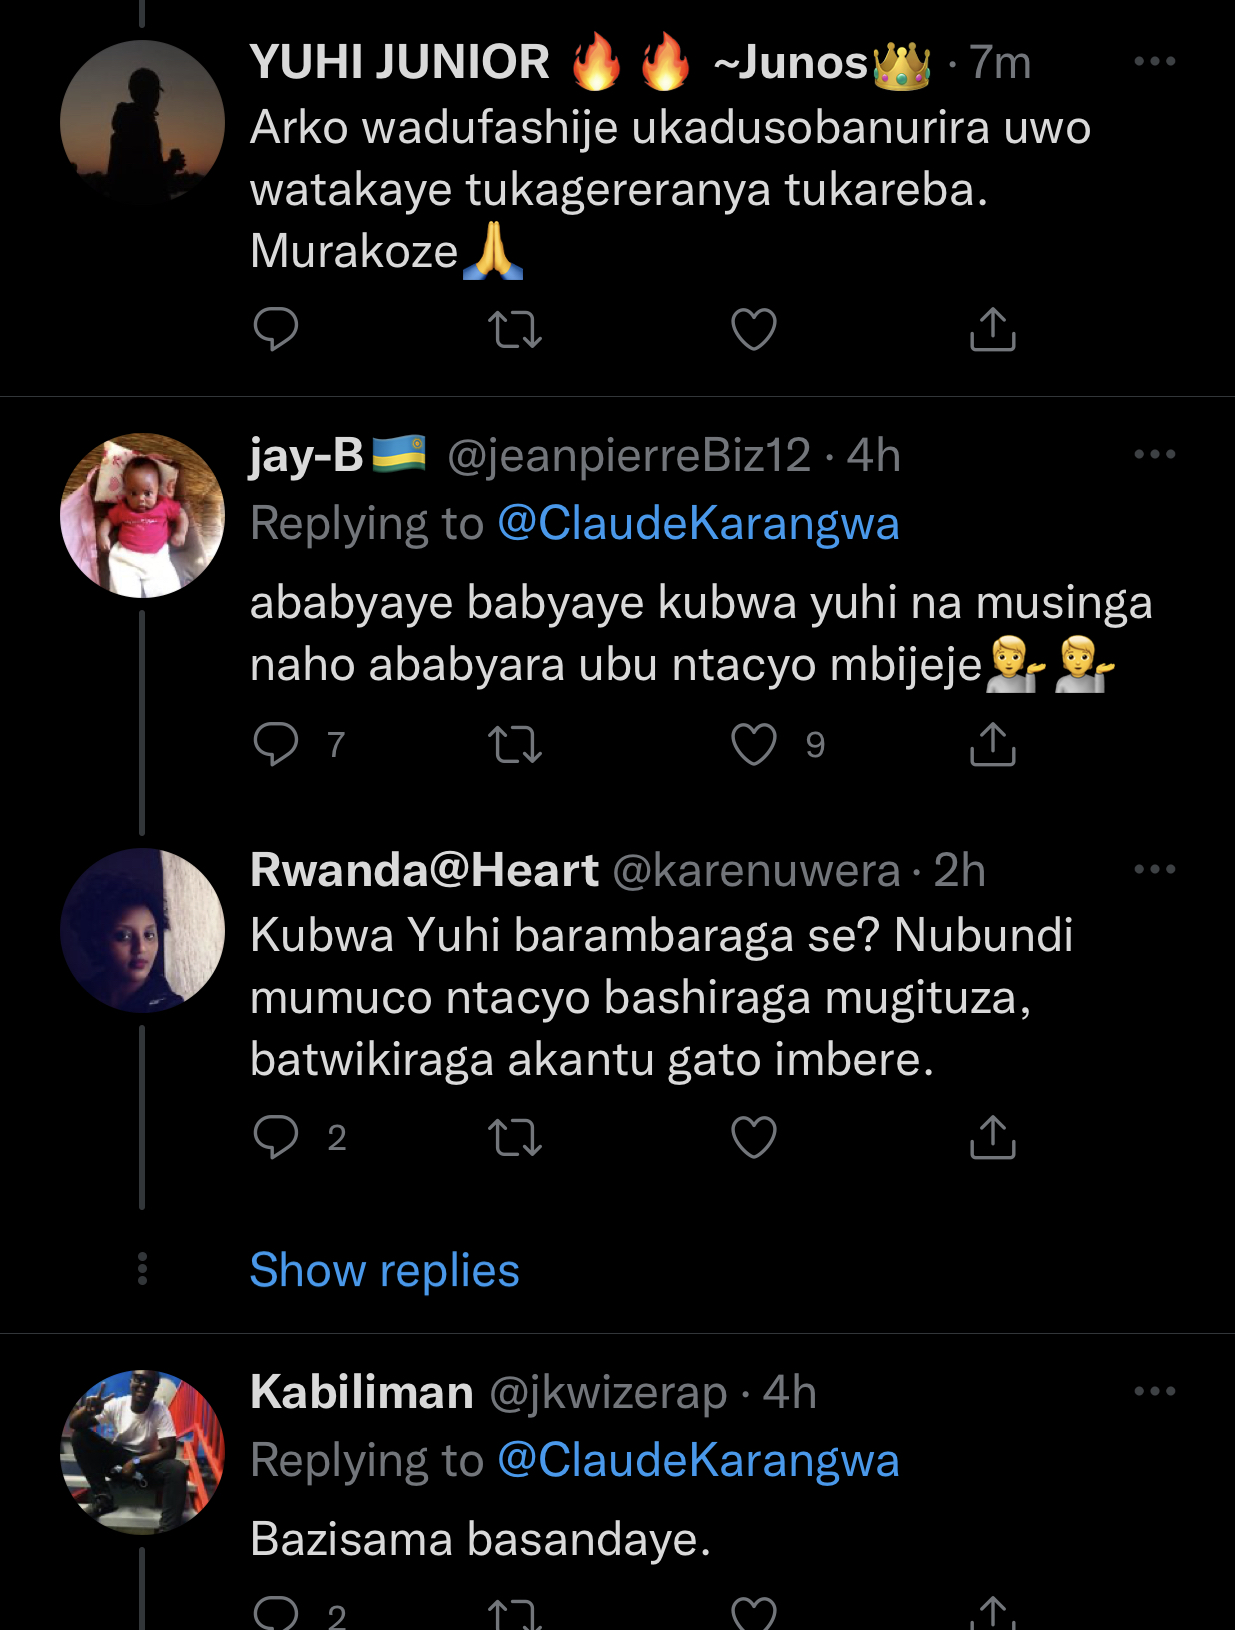Like YUHI JUNIOR's tweet
This screenshot has width=1235, height=1630.
click(x=754, y=329)
